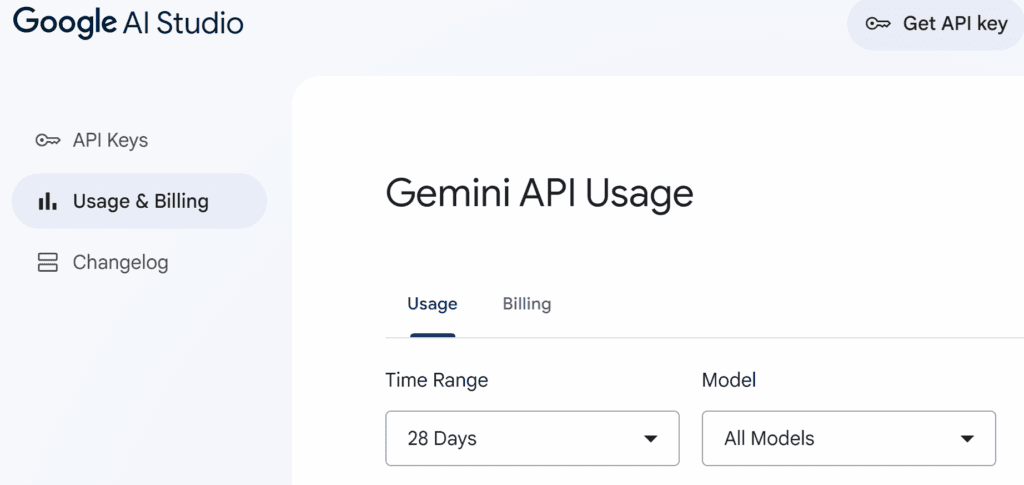Click the key icon beside API Keys

click(47, 140)
